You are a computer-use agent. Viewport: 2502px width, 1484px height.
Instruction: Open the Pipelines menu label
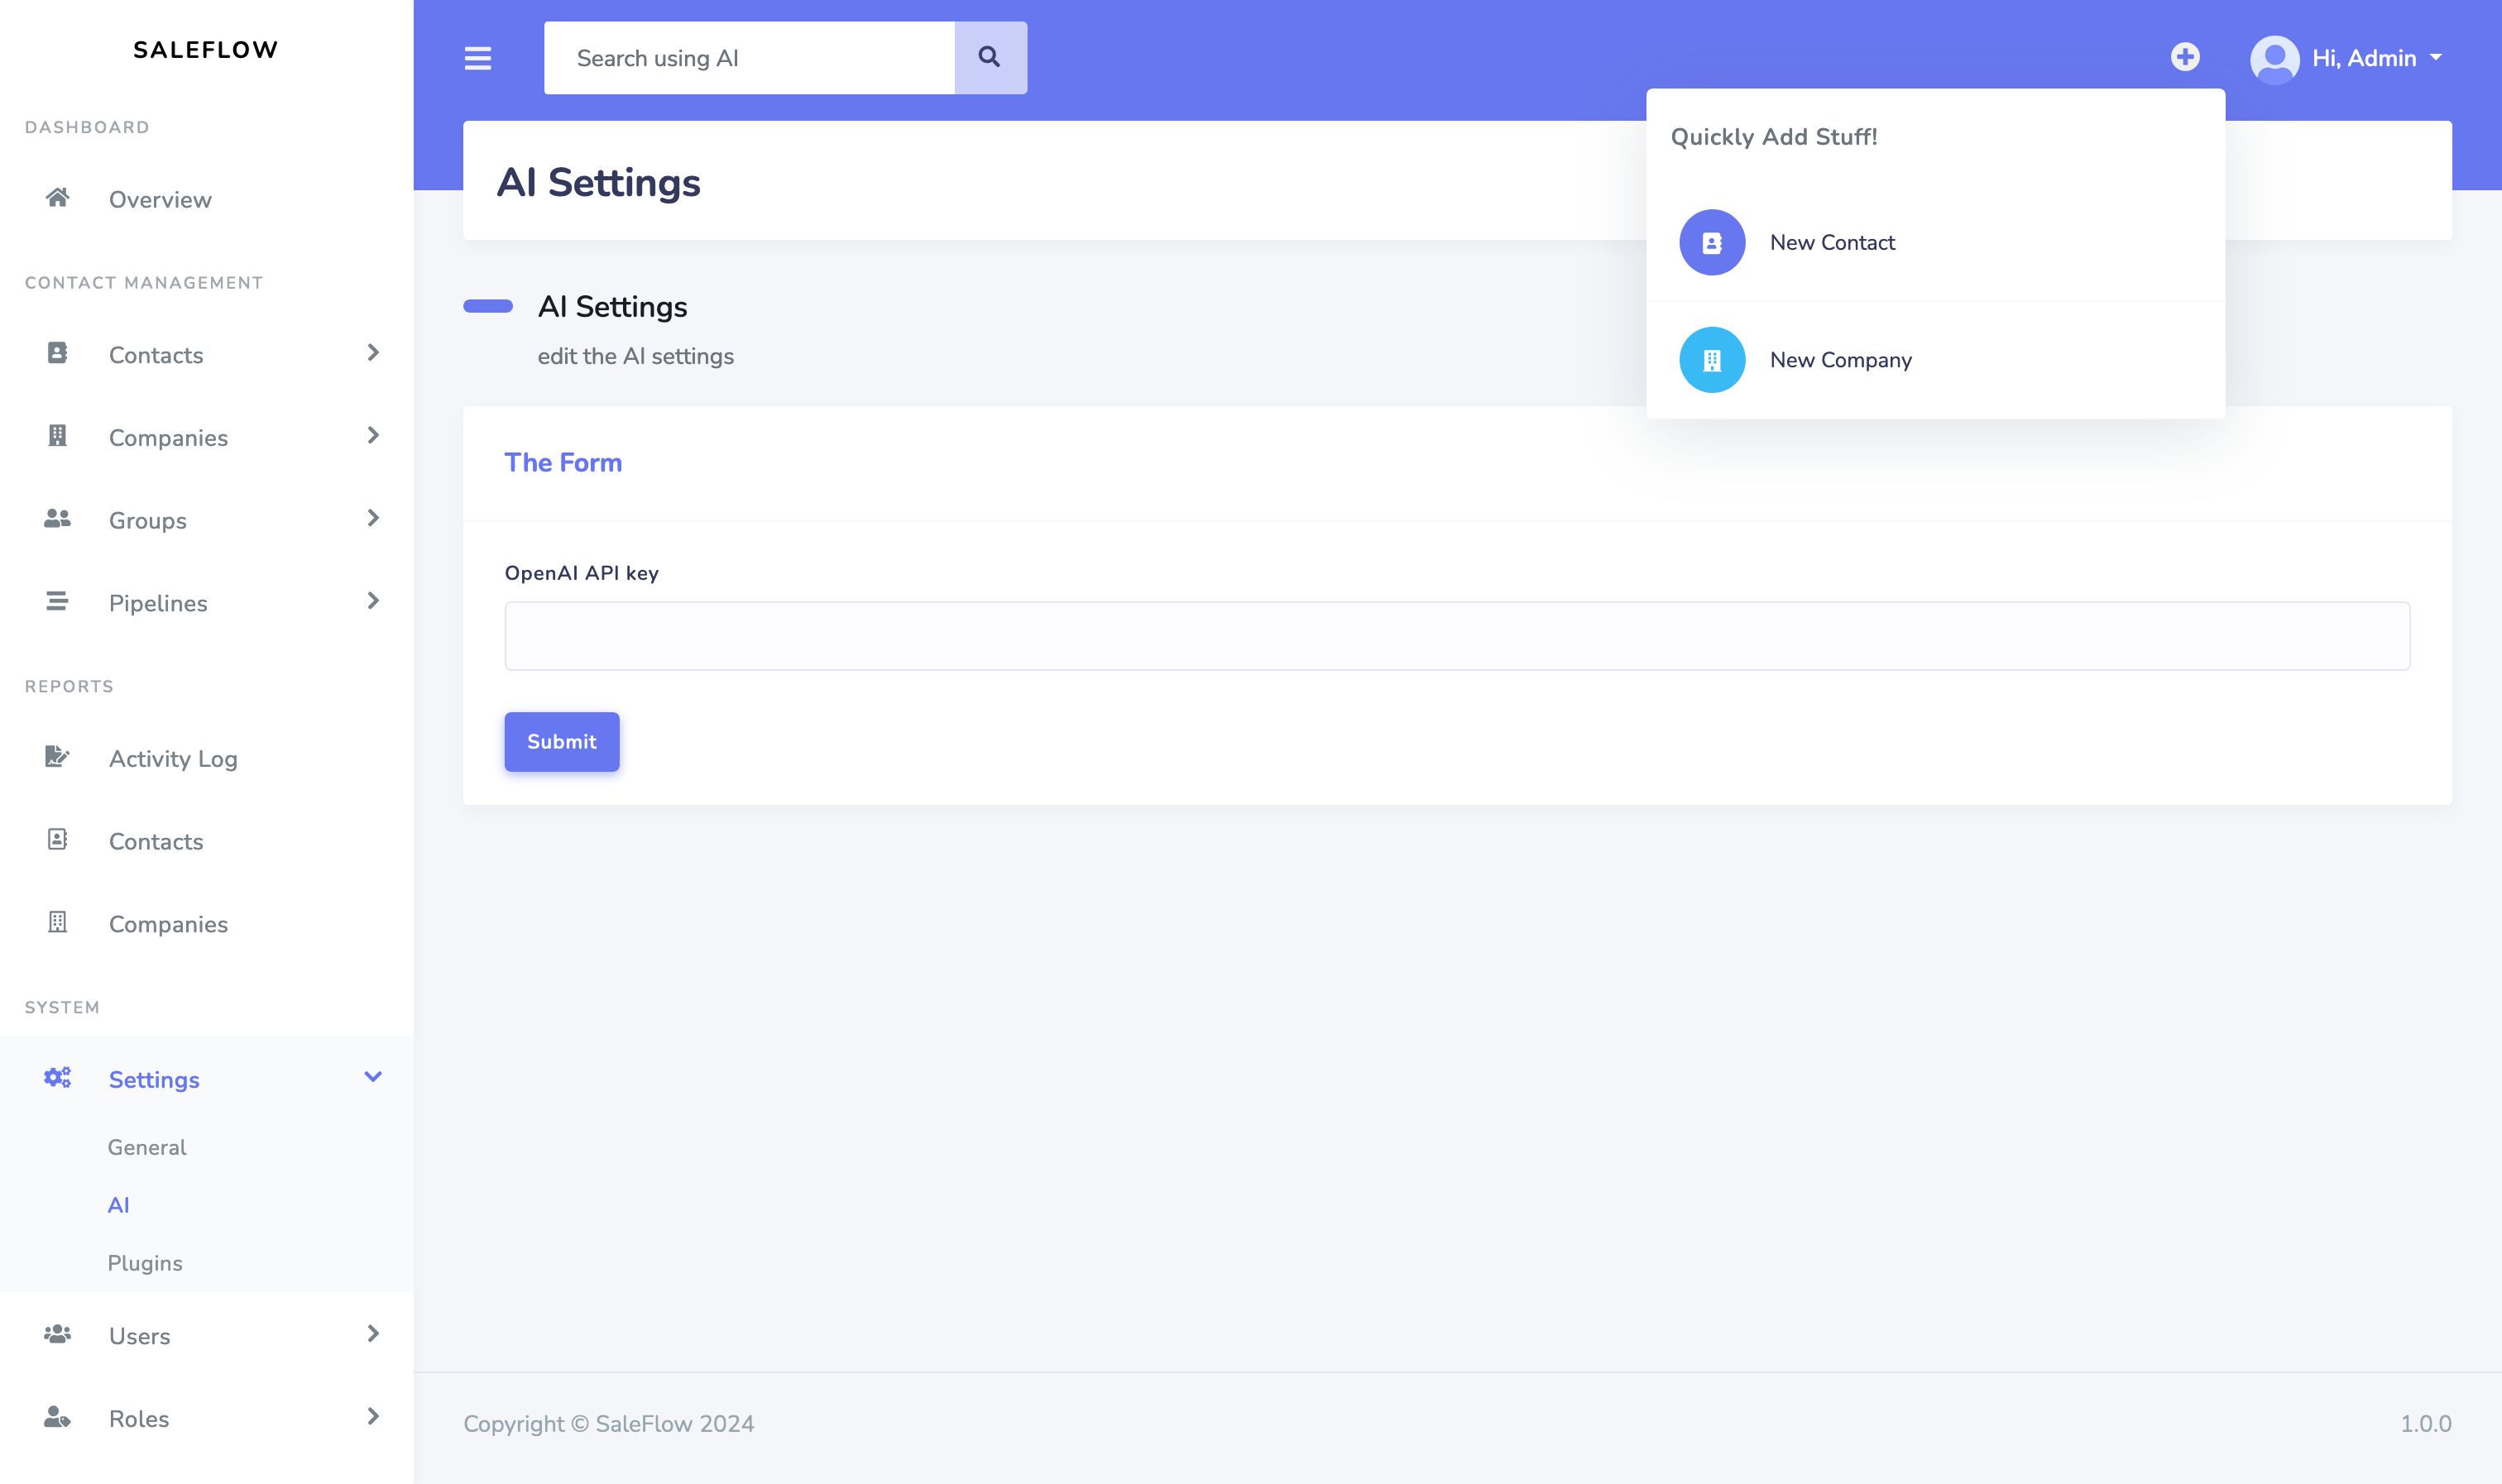coord(158,604)
